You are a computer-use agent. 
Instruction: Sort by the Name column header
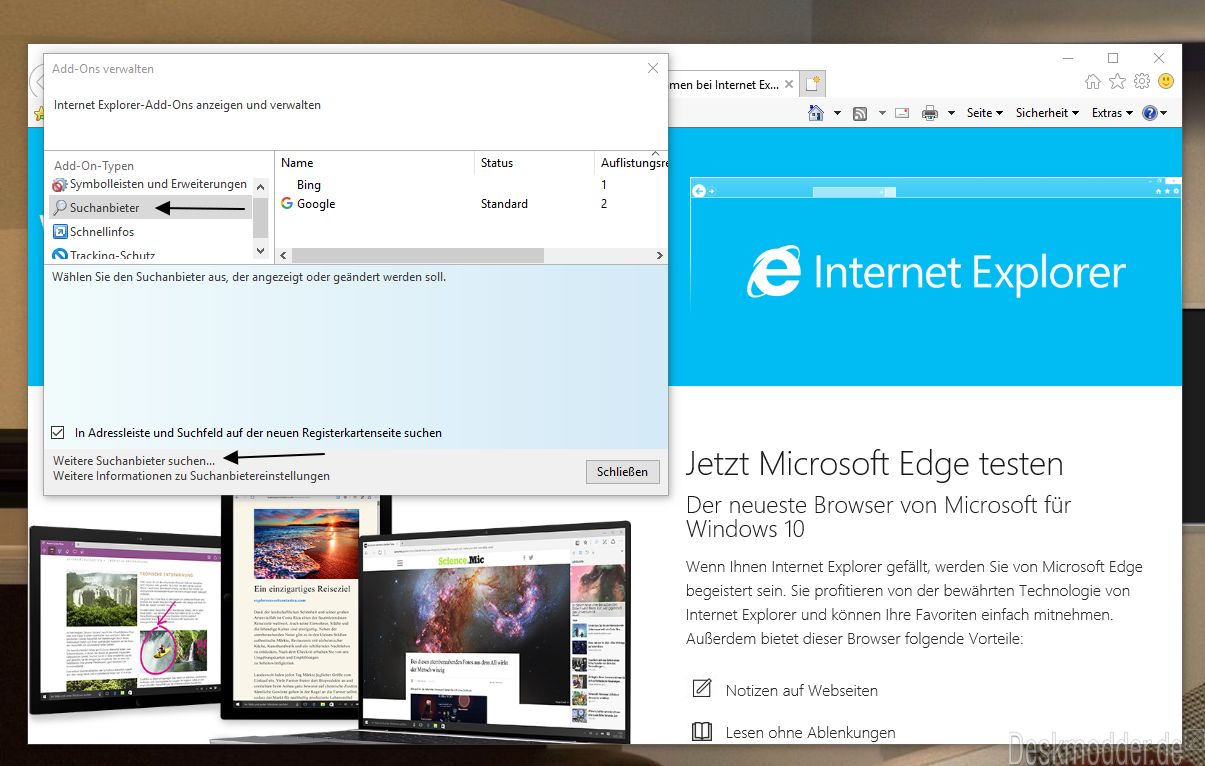click(x=374, y=163)
